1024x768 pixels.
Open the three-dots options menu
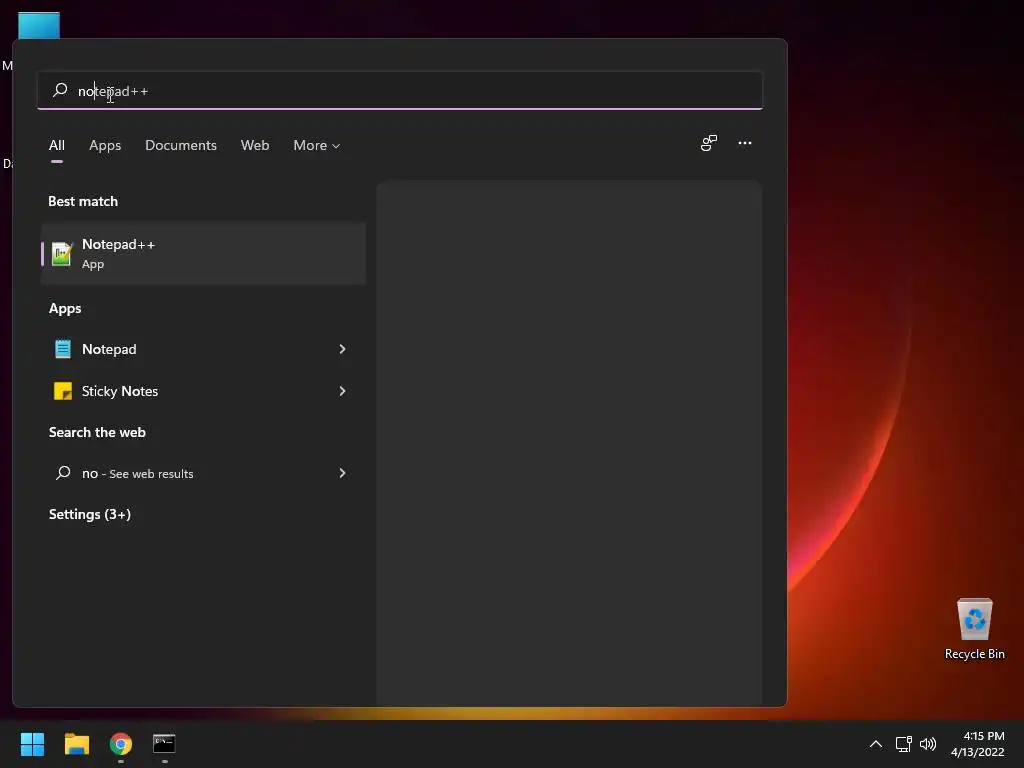click(x=745, y=143)
